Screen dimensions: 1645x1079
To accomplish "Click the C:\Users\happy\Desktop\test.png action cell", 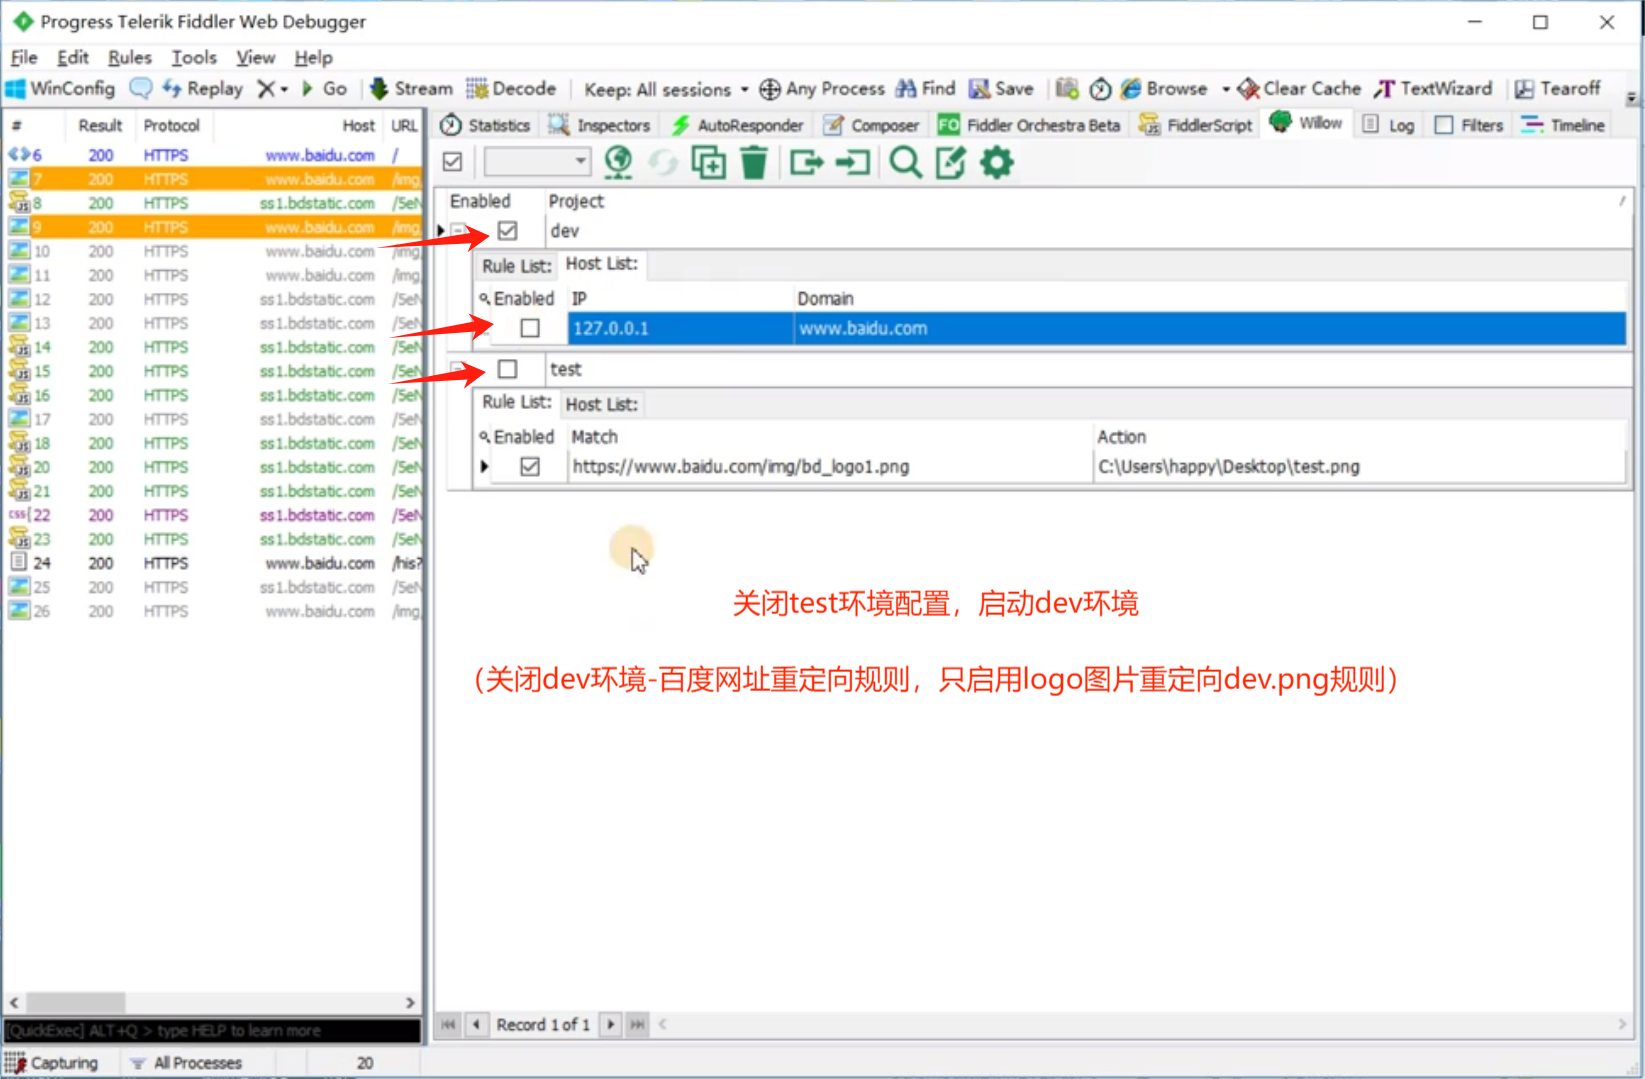I will [1358, 466].
